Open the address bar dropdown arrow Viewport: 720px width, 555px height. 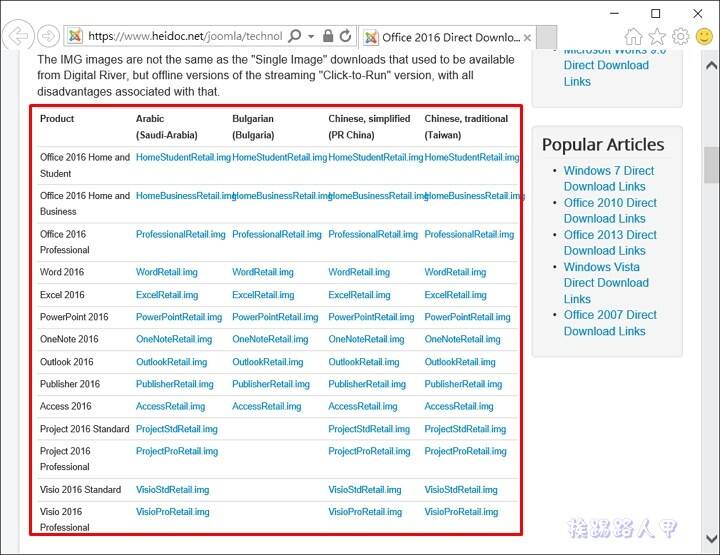[x=311, y=36]
